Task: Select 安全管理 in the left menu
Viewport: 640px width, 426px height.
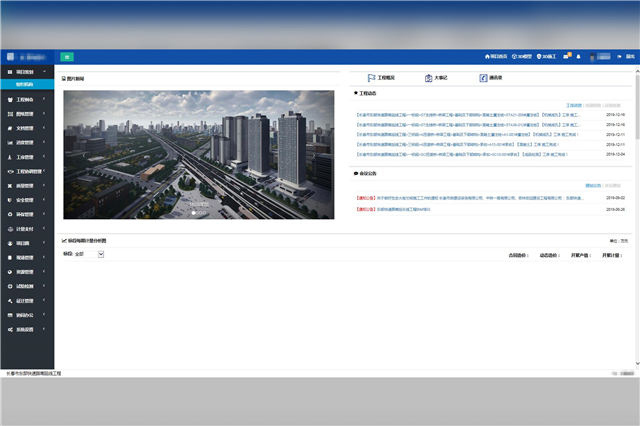Action: (27, 200)
